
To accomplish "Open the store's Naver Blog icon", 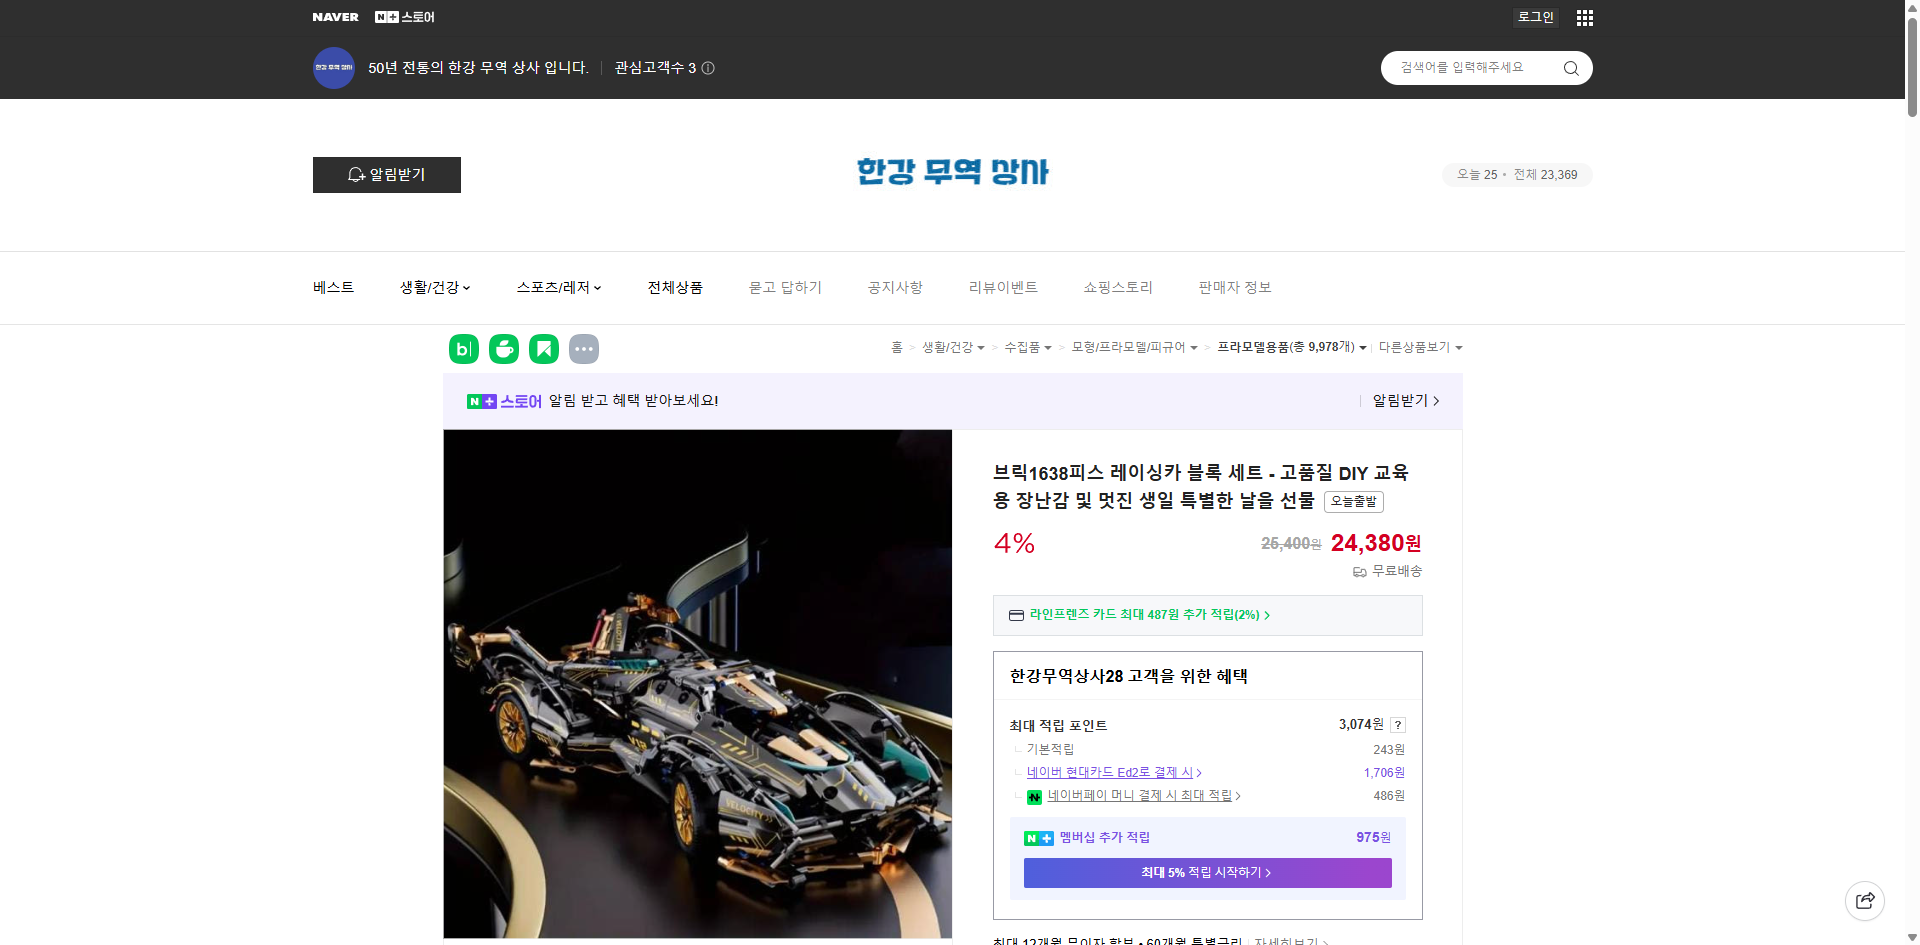I will click(x=463, y=349).
